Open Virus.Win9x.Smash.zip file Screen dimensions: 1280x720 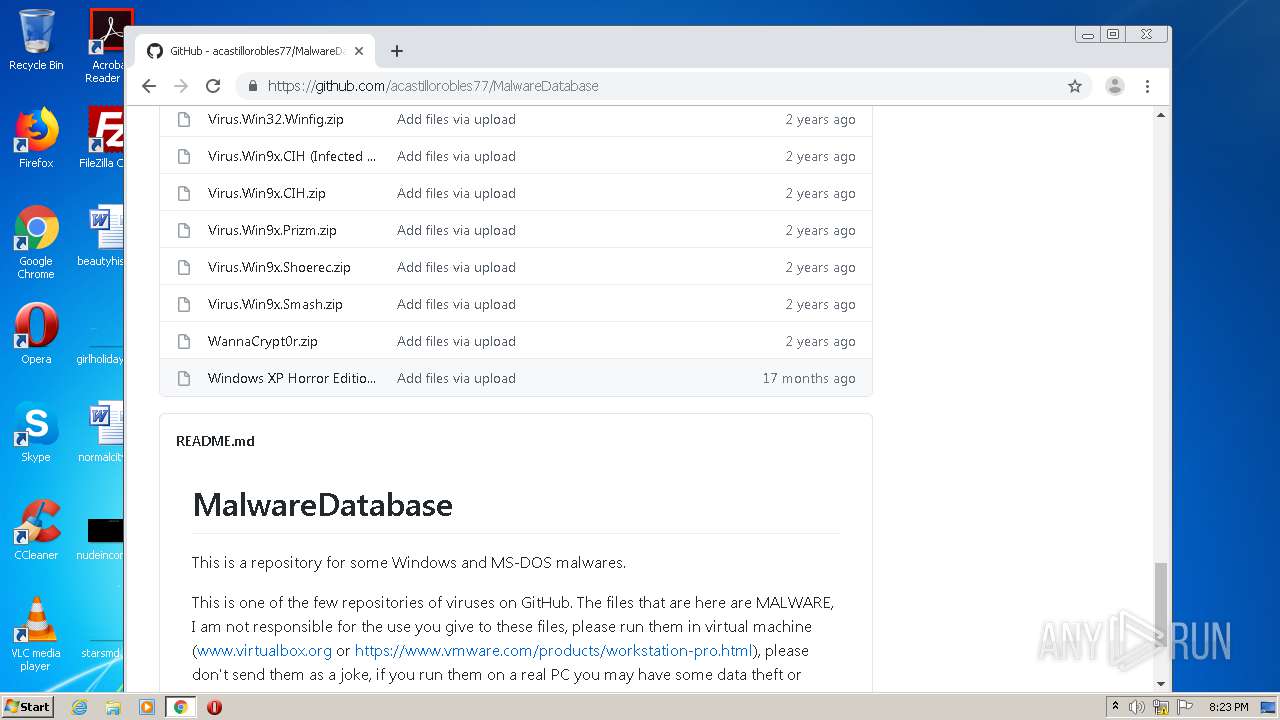tap(275, 304)
